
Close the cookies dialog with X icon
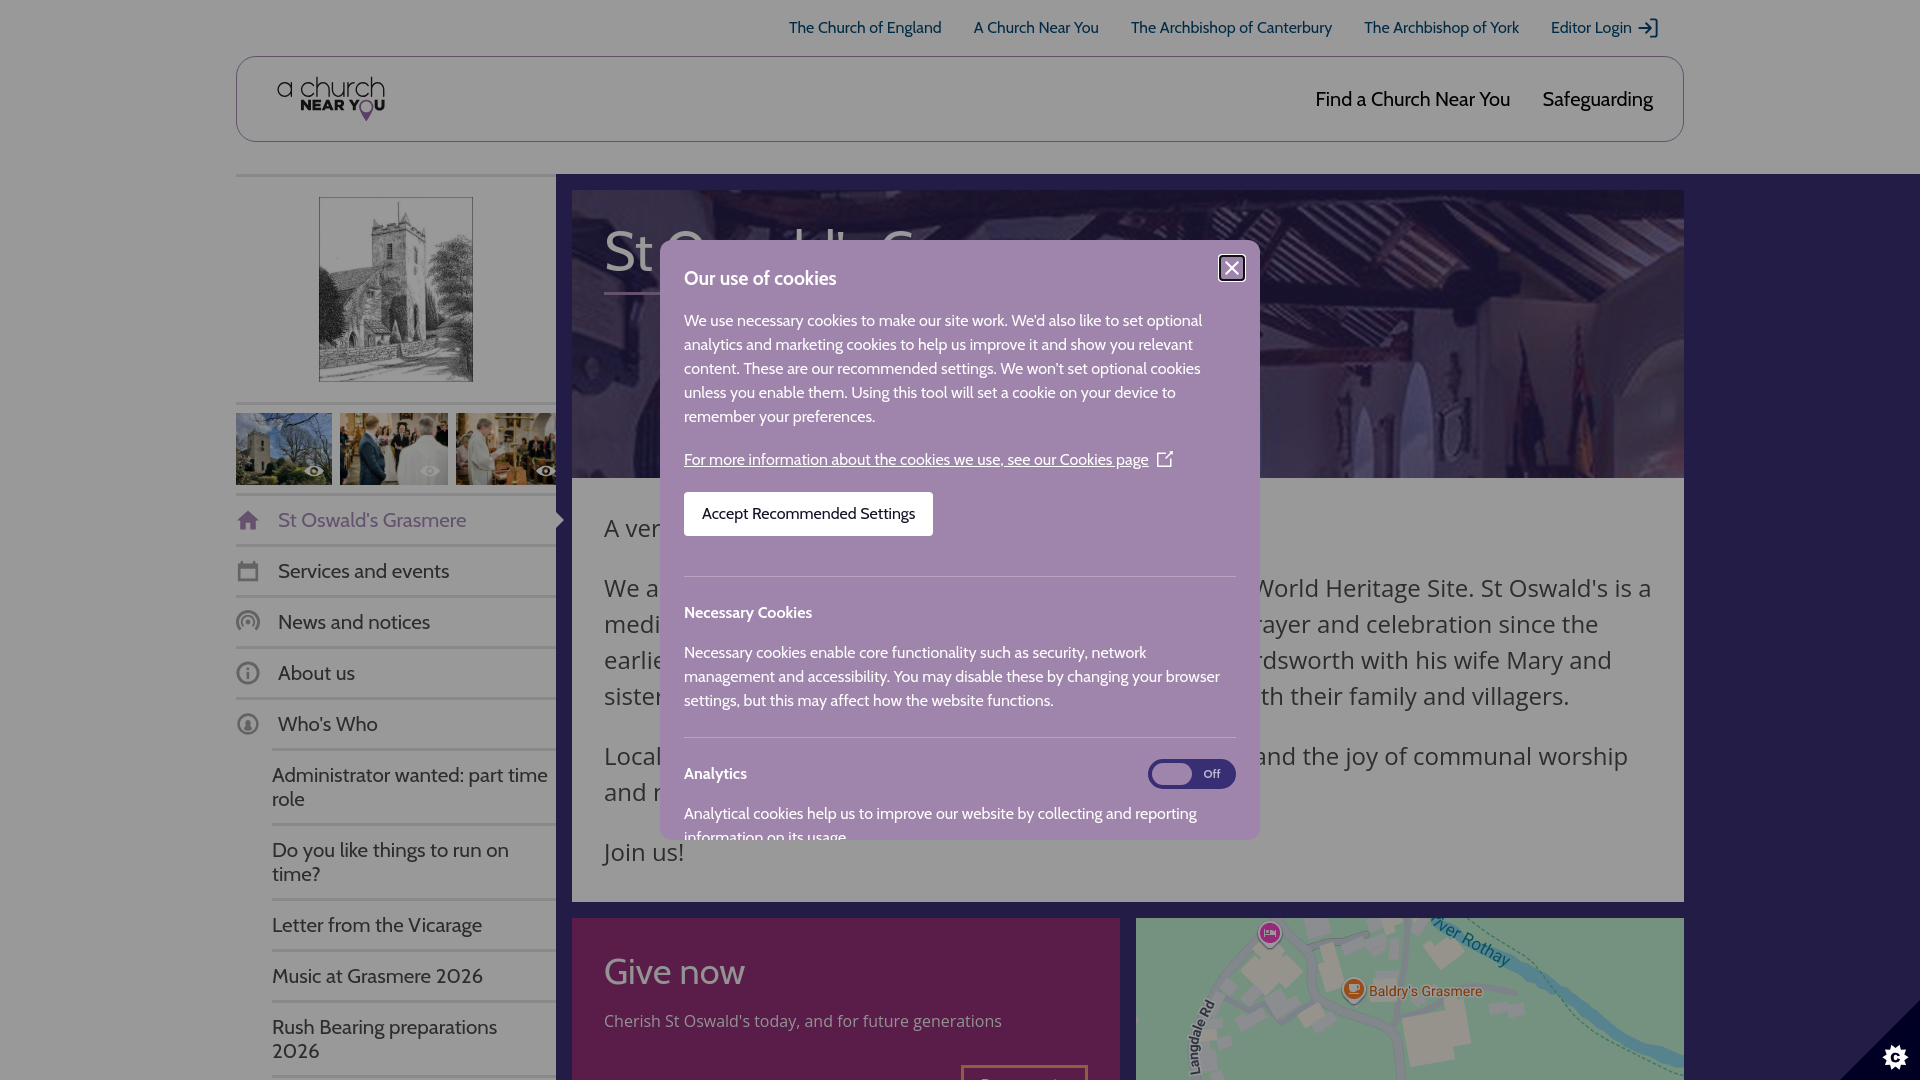point(1232,268)
